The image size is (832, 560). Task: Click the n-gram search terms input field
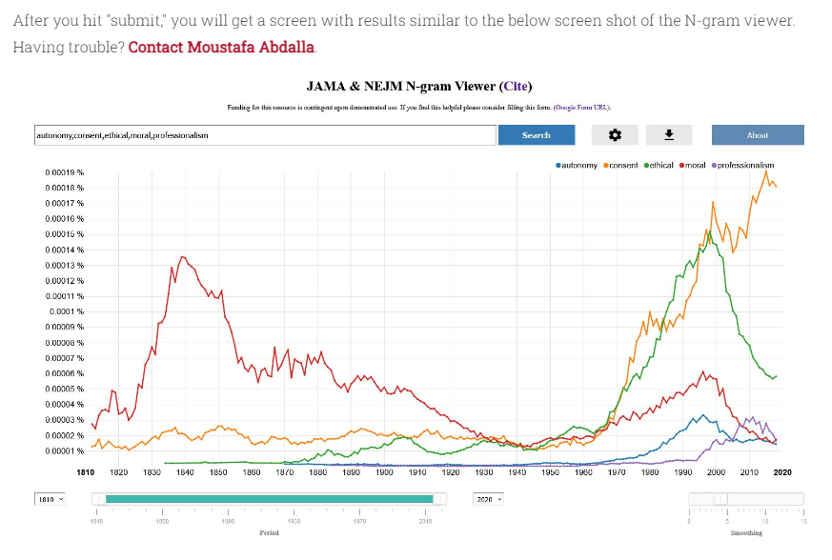point(263,135)
